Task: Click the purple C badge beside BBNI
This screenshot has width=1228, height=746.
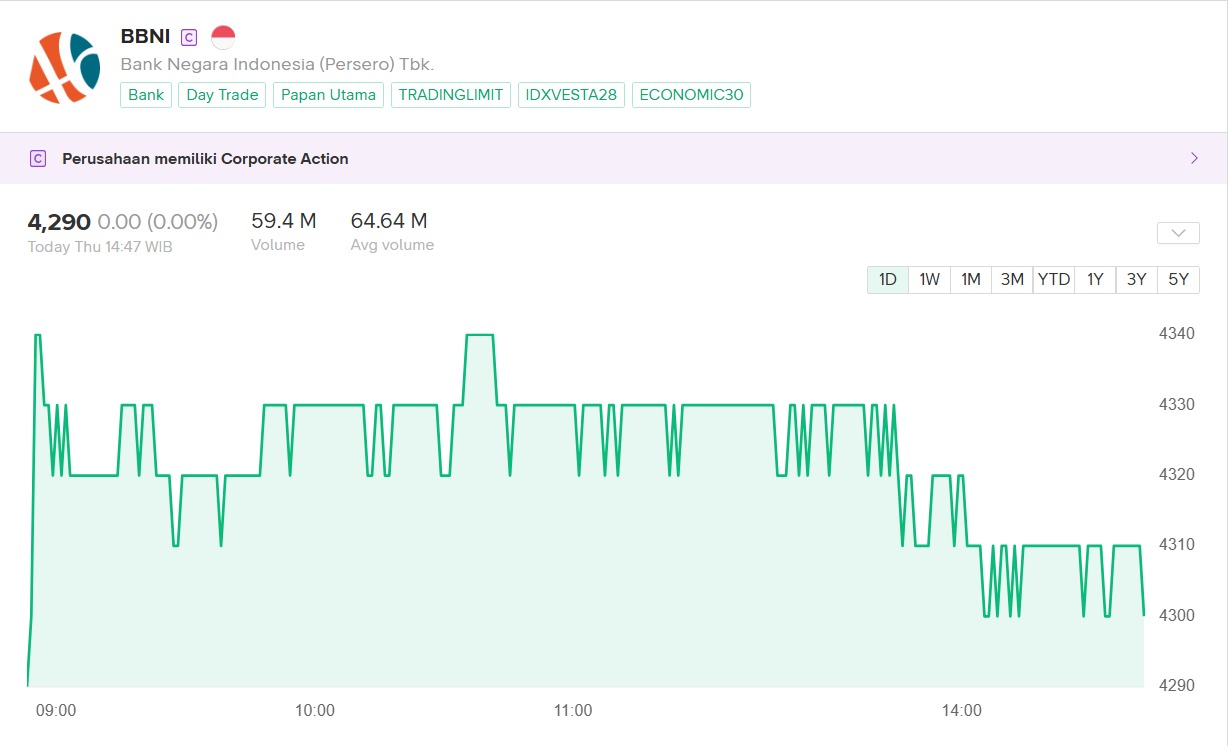Action: click(x=189, y=38)
